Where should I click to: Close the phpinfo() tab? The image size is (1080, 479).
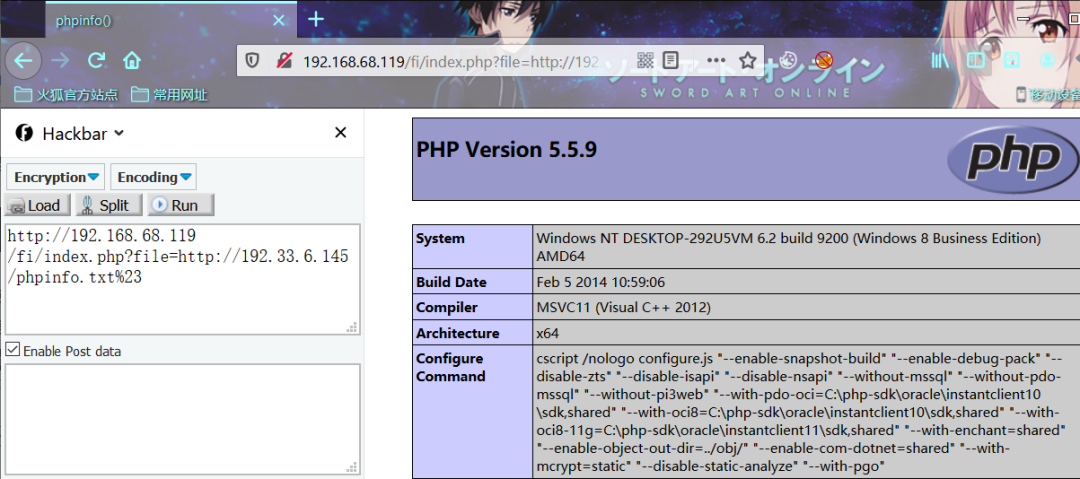(x=278, y=20)
